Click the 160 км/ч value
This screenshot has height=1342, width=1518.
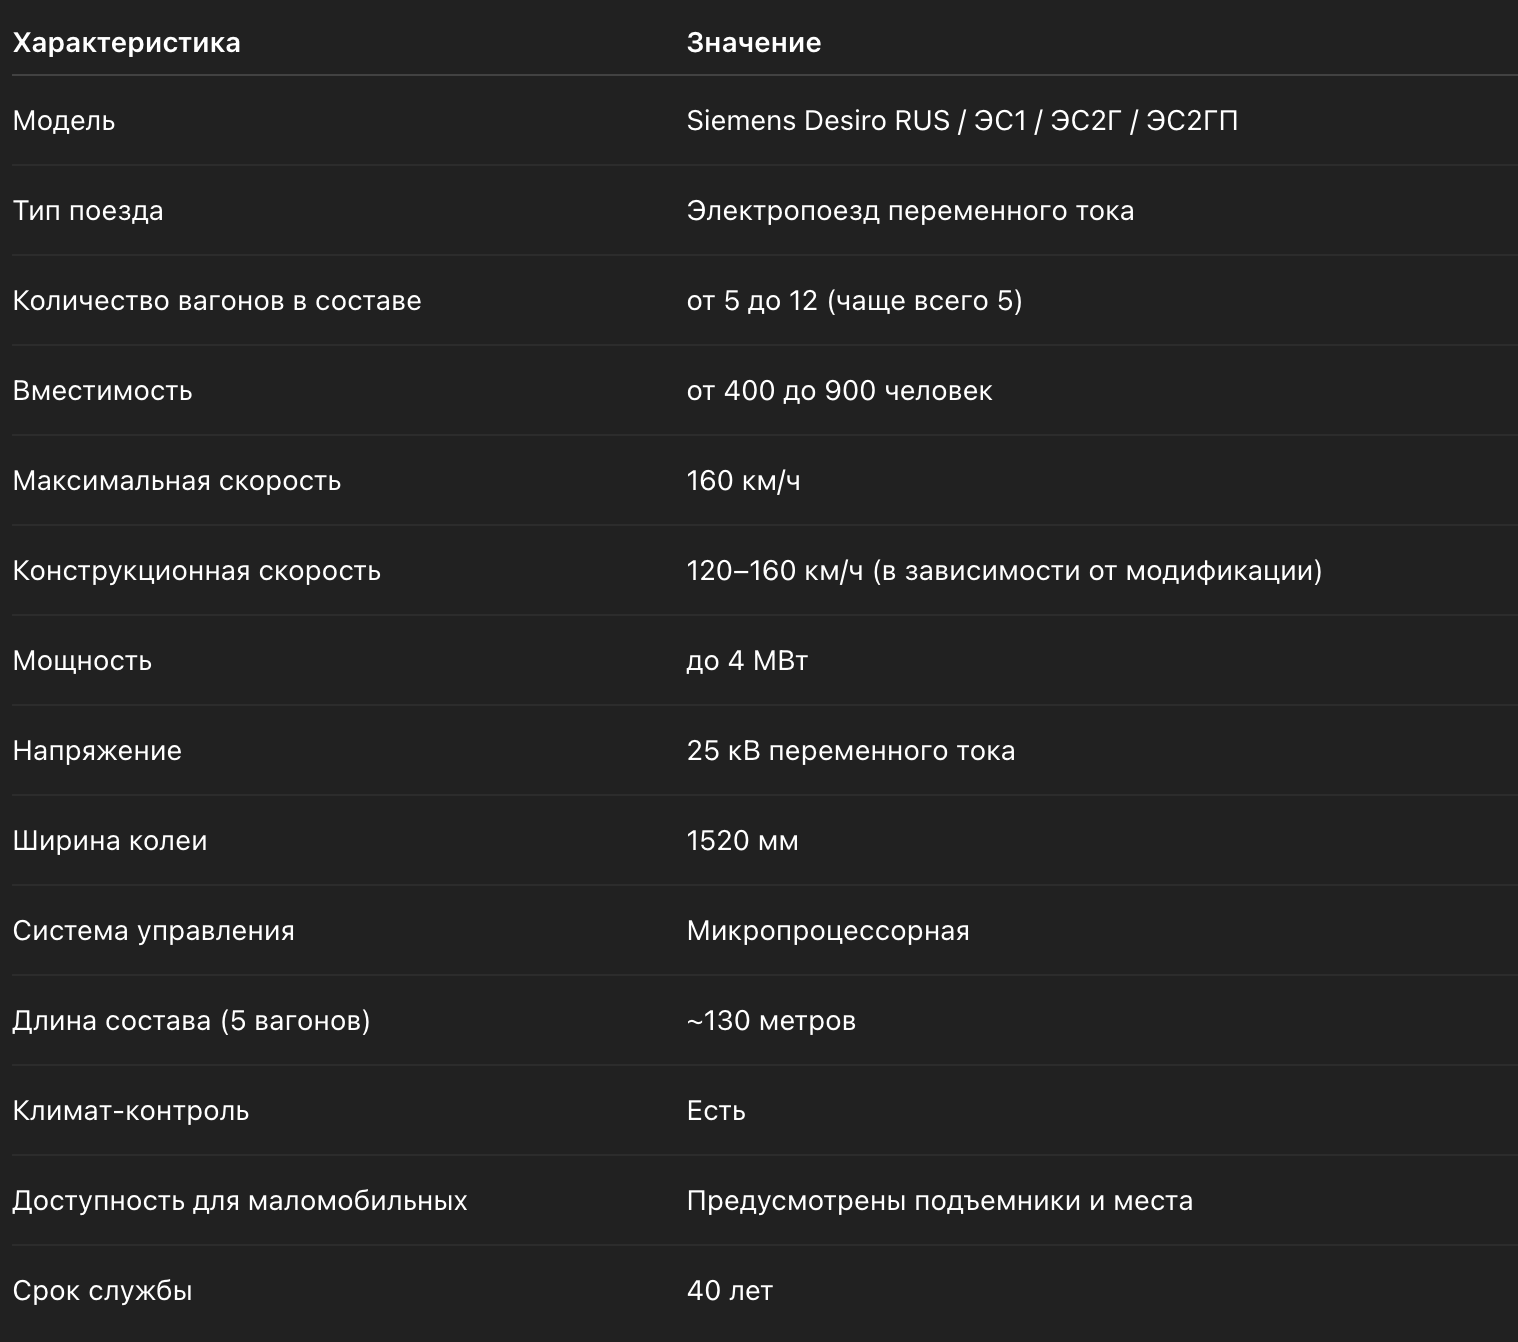743,481
